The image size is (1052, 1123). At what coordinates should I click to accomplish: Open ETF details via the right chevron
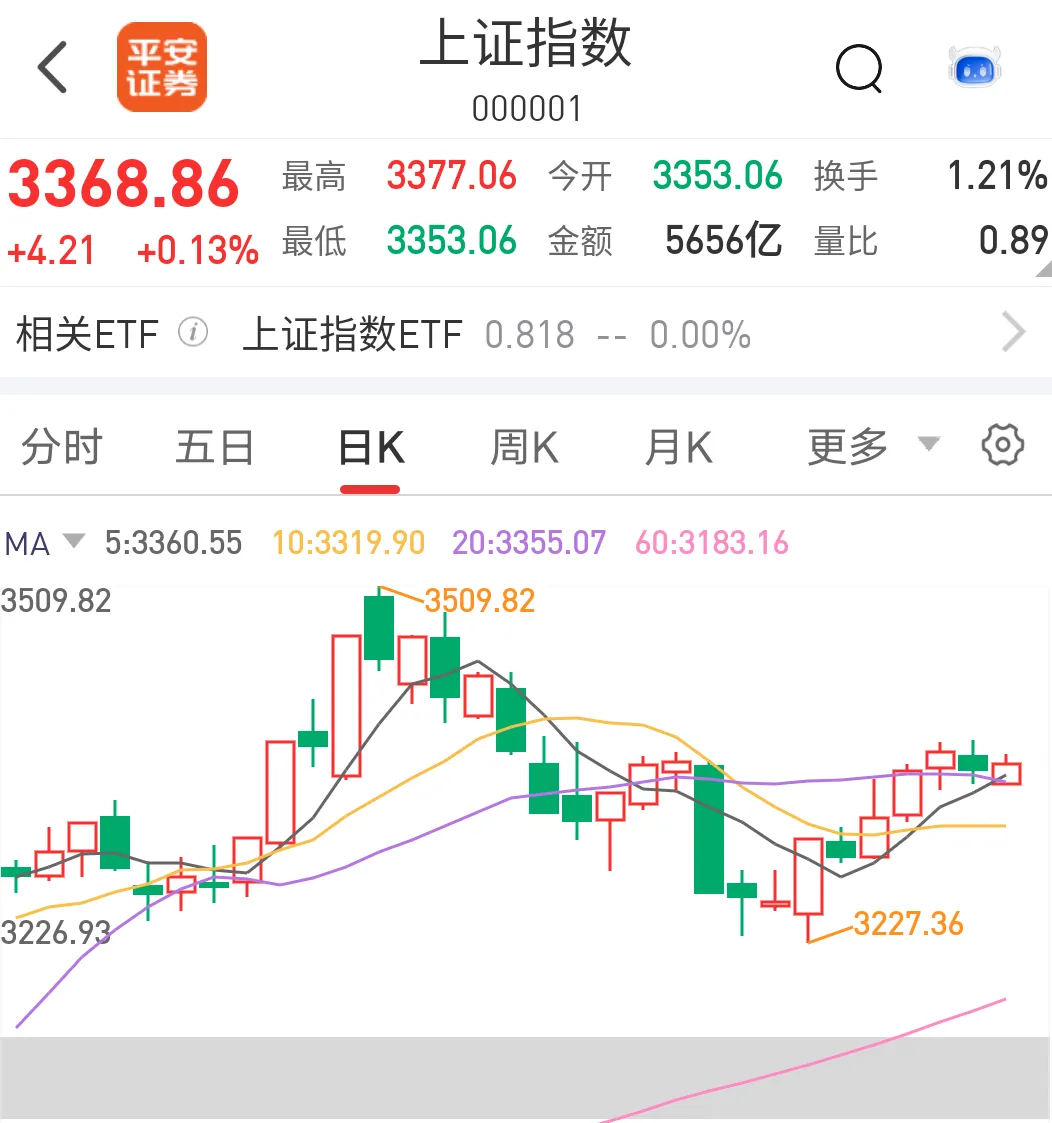tap(1015, 332)
